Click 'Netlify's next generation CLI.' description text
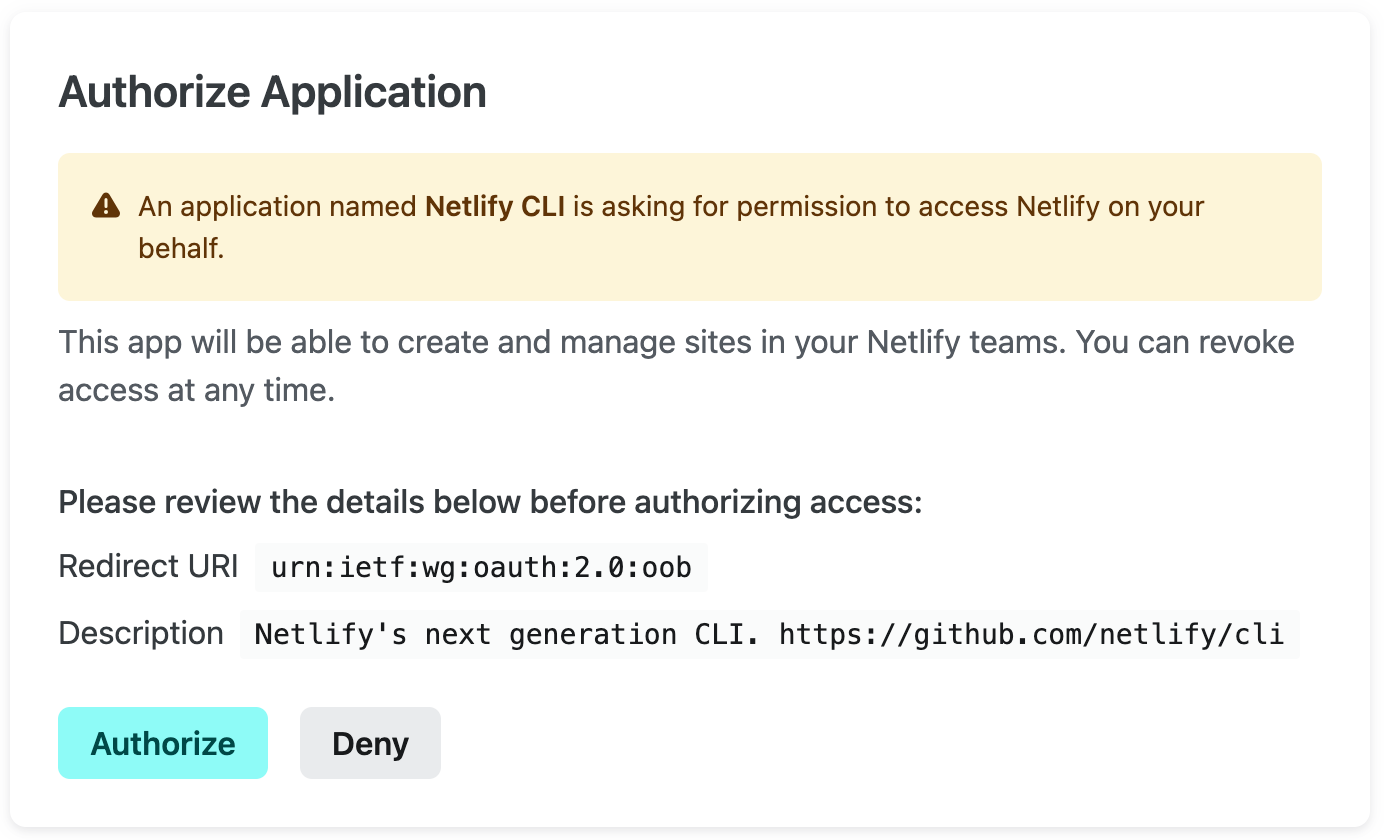This screenshot has height=840, width=1384. pyautogui.click(x=508, y=634)
